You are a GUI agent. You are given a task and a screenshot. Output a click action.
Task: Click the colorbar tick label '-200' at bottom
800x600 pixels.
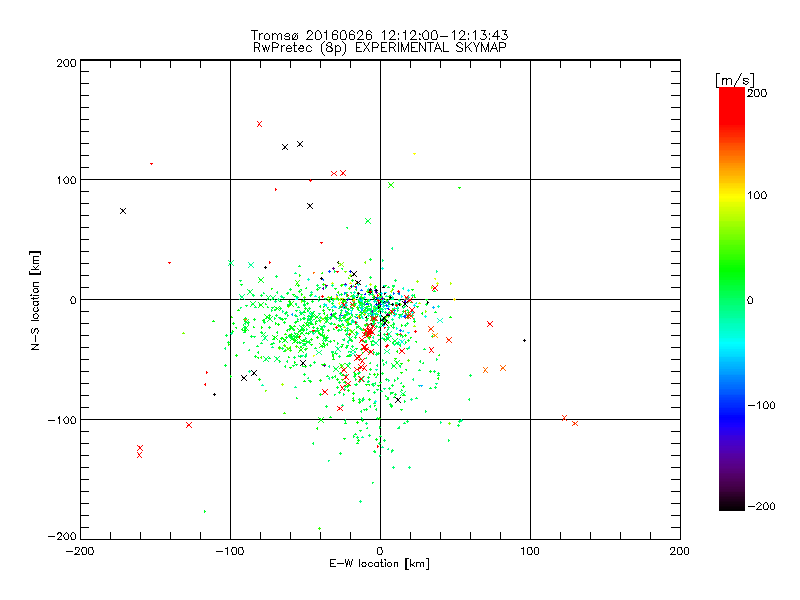pyautogui.click(x=761, y=506)
